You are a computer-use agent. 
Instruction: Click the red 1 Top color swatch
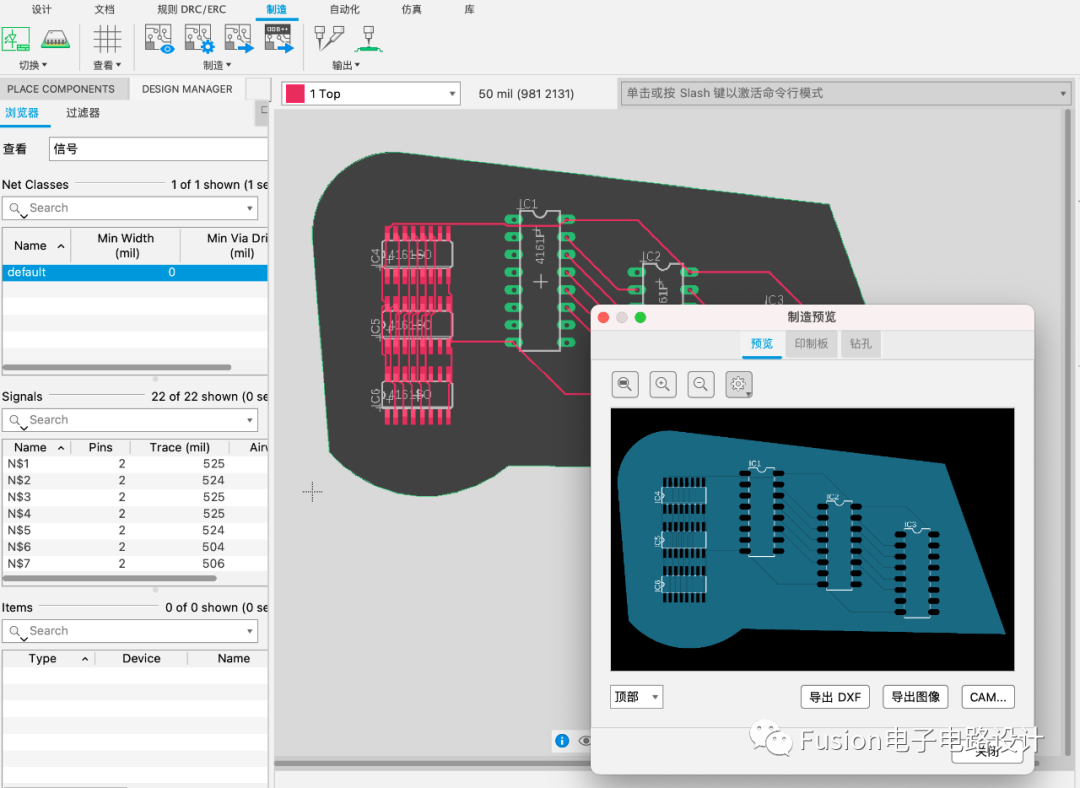tap(295, 94)
